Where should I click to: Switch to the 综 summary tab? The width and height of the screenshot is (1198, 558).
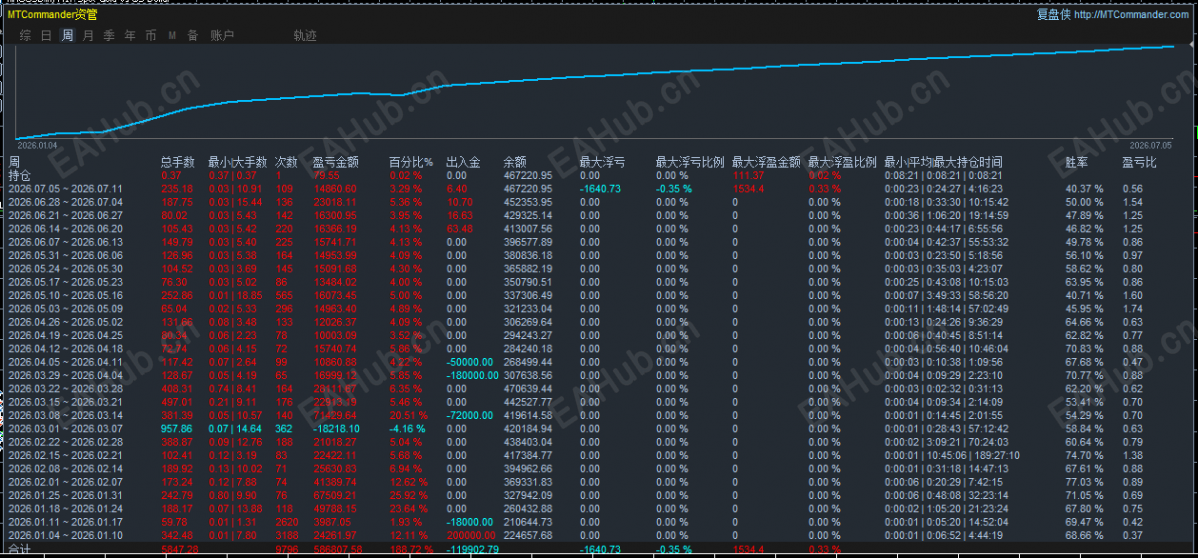click(26, 35)
